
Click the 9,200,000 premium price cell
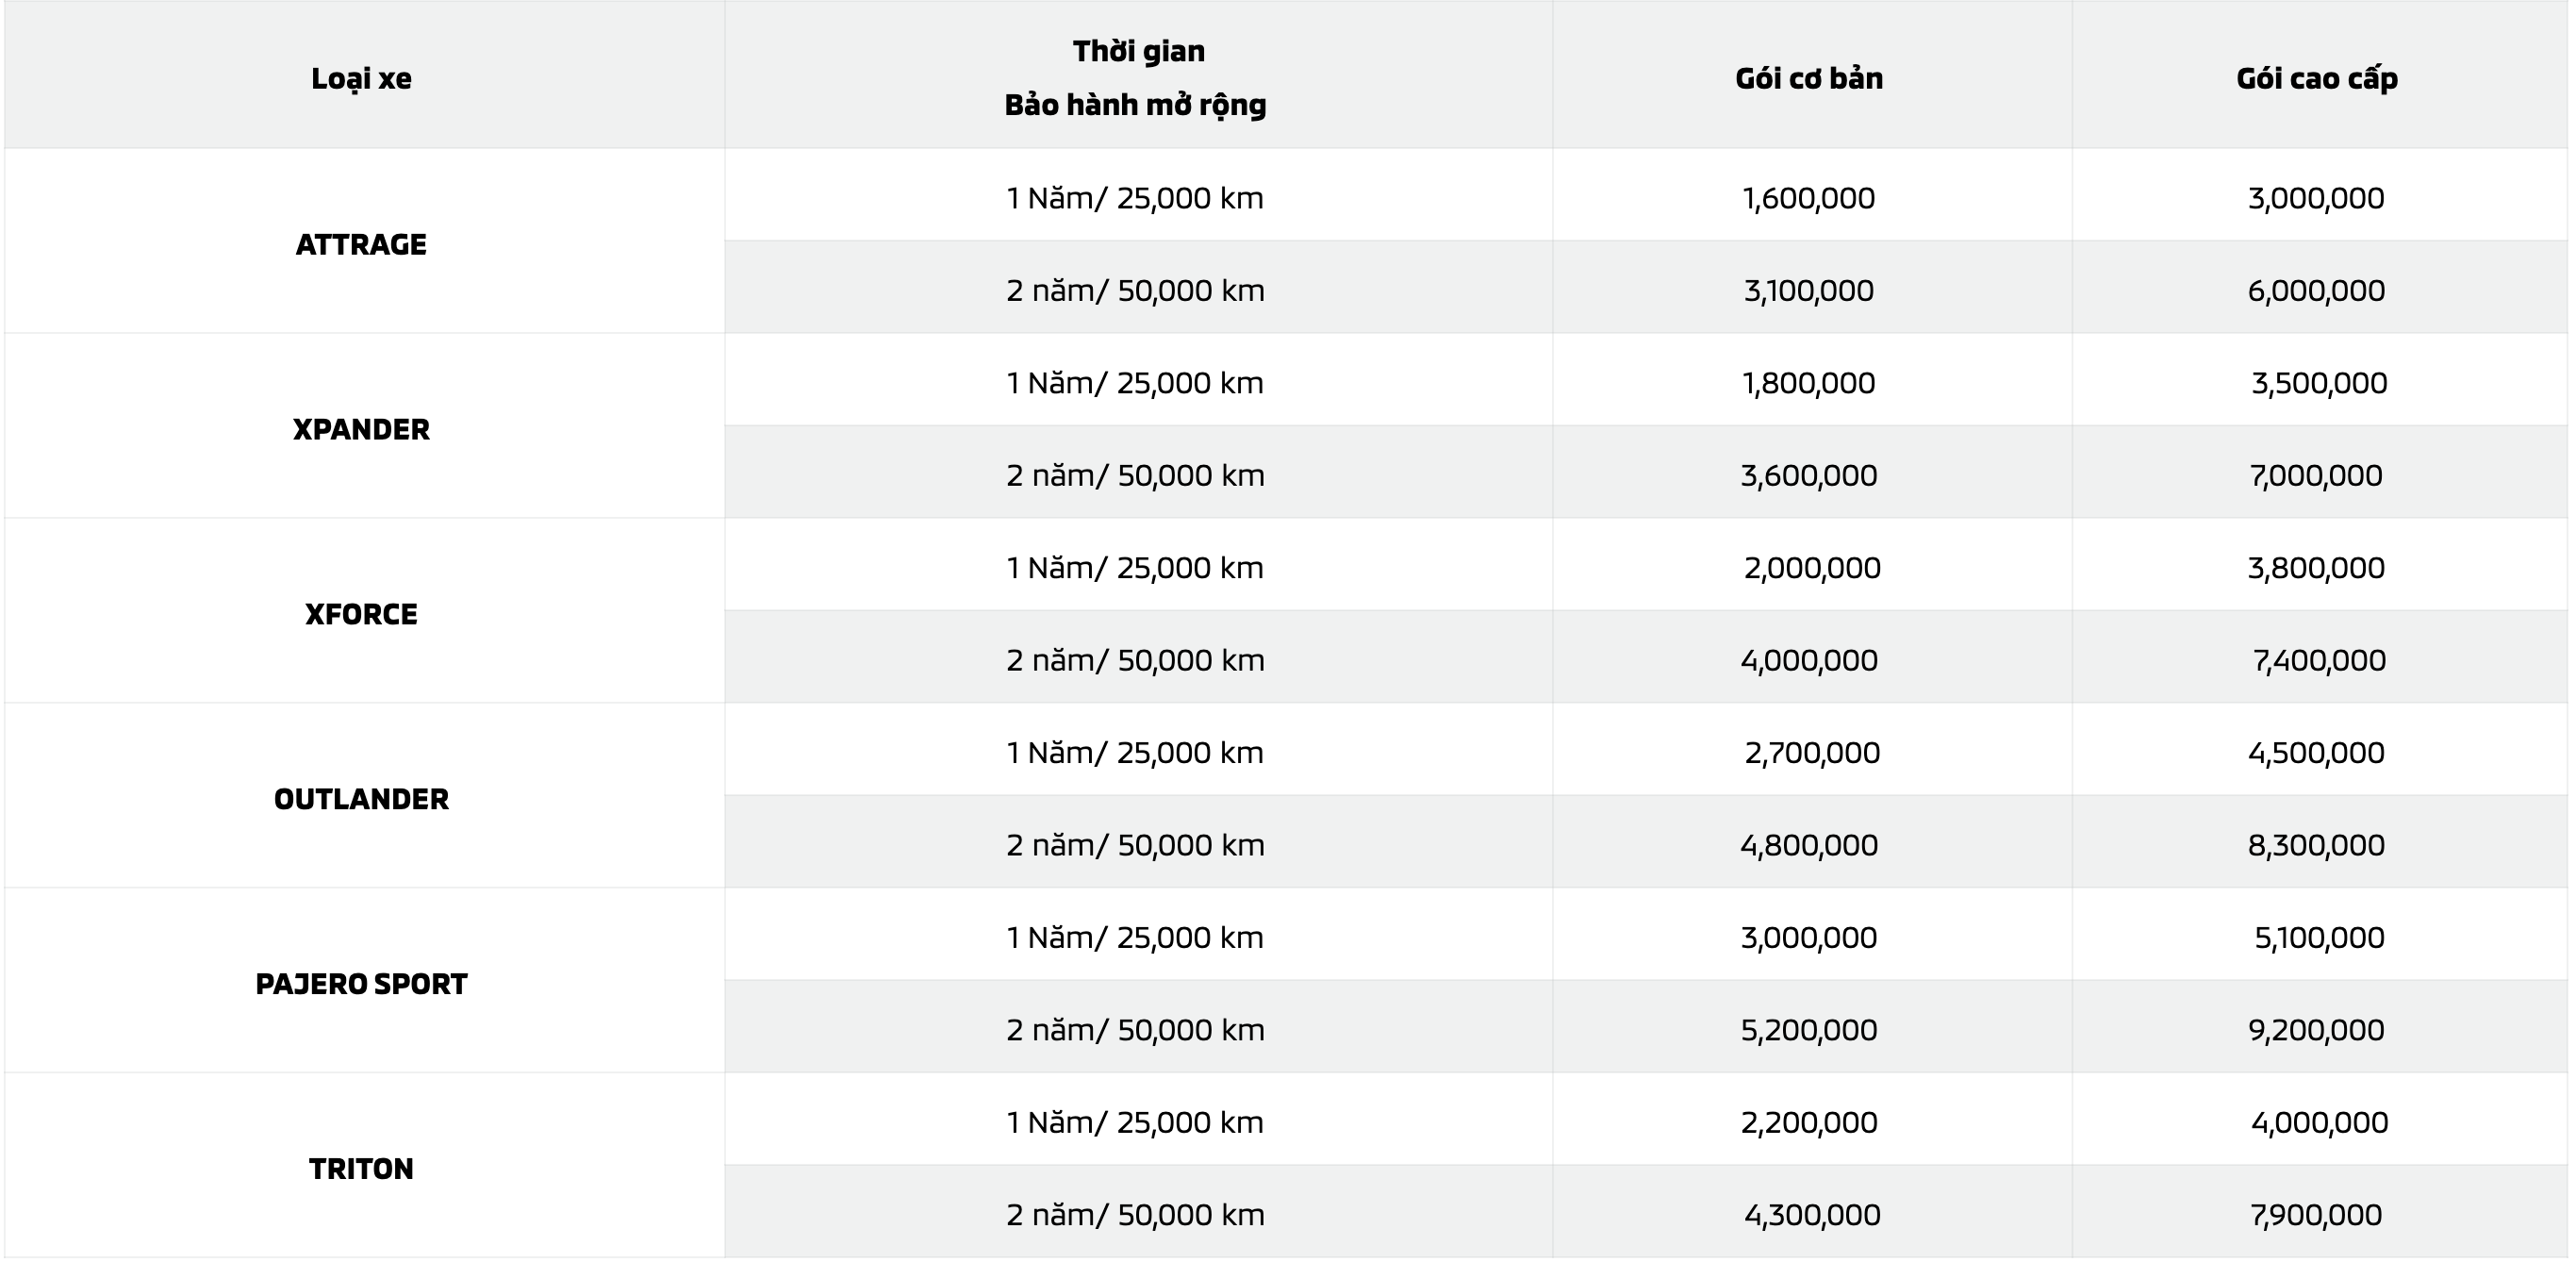click(x=2317, y=1030)
